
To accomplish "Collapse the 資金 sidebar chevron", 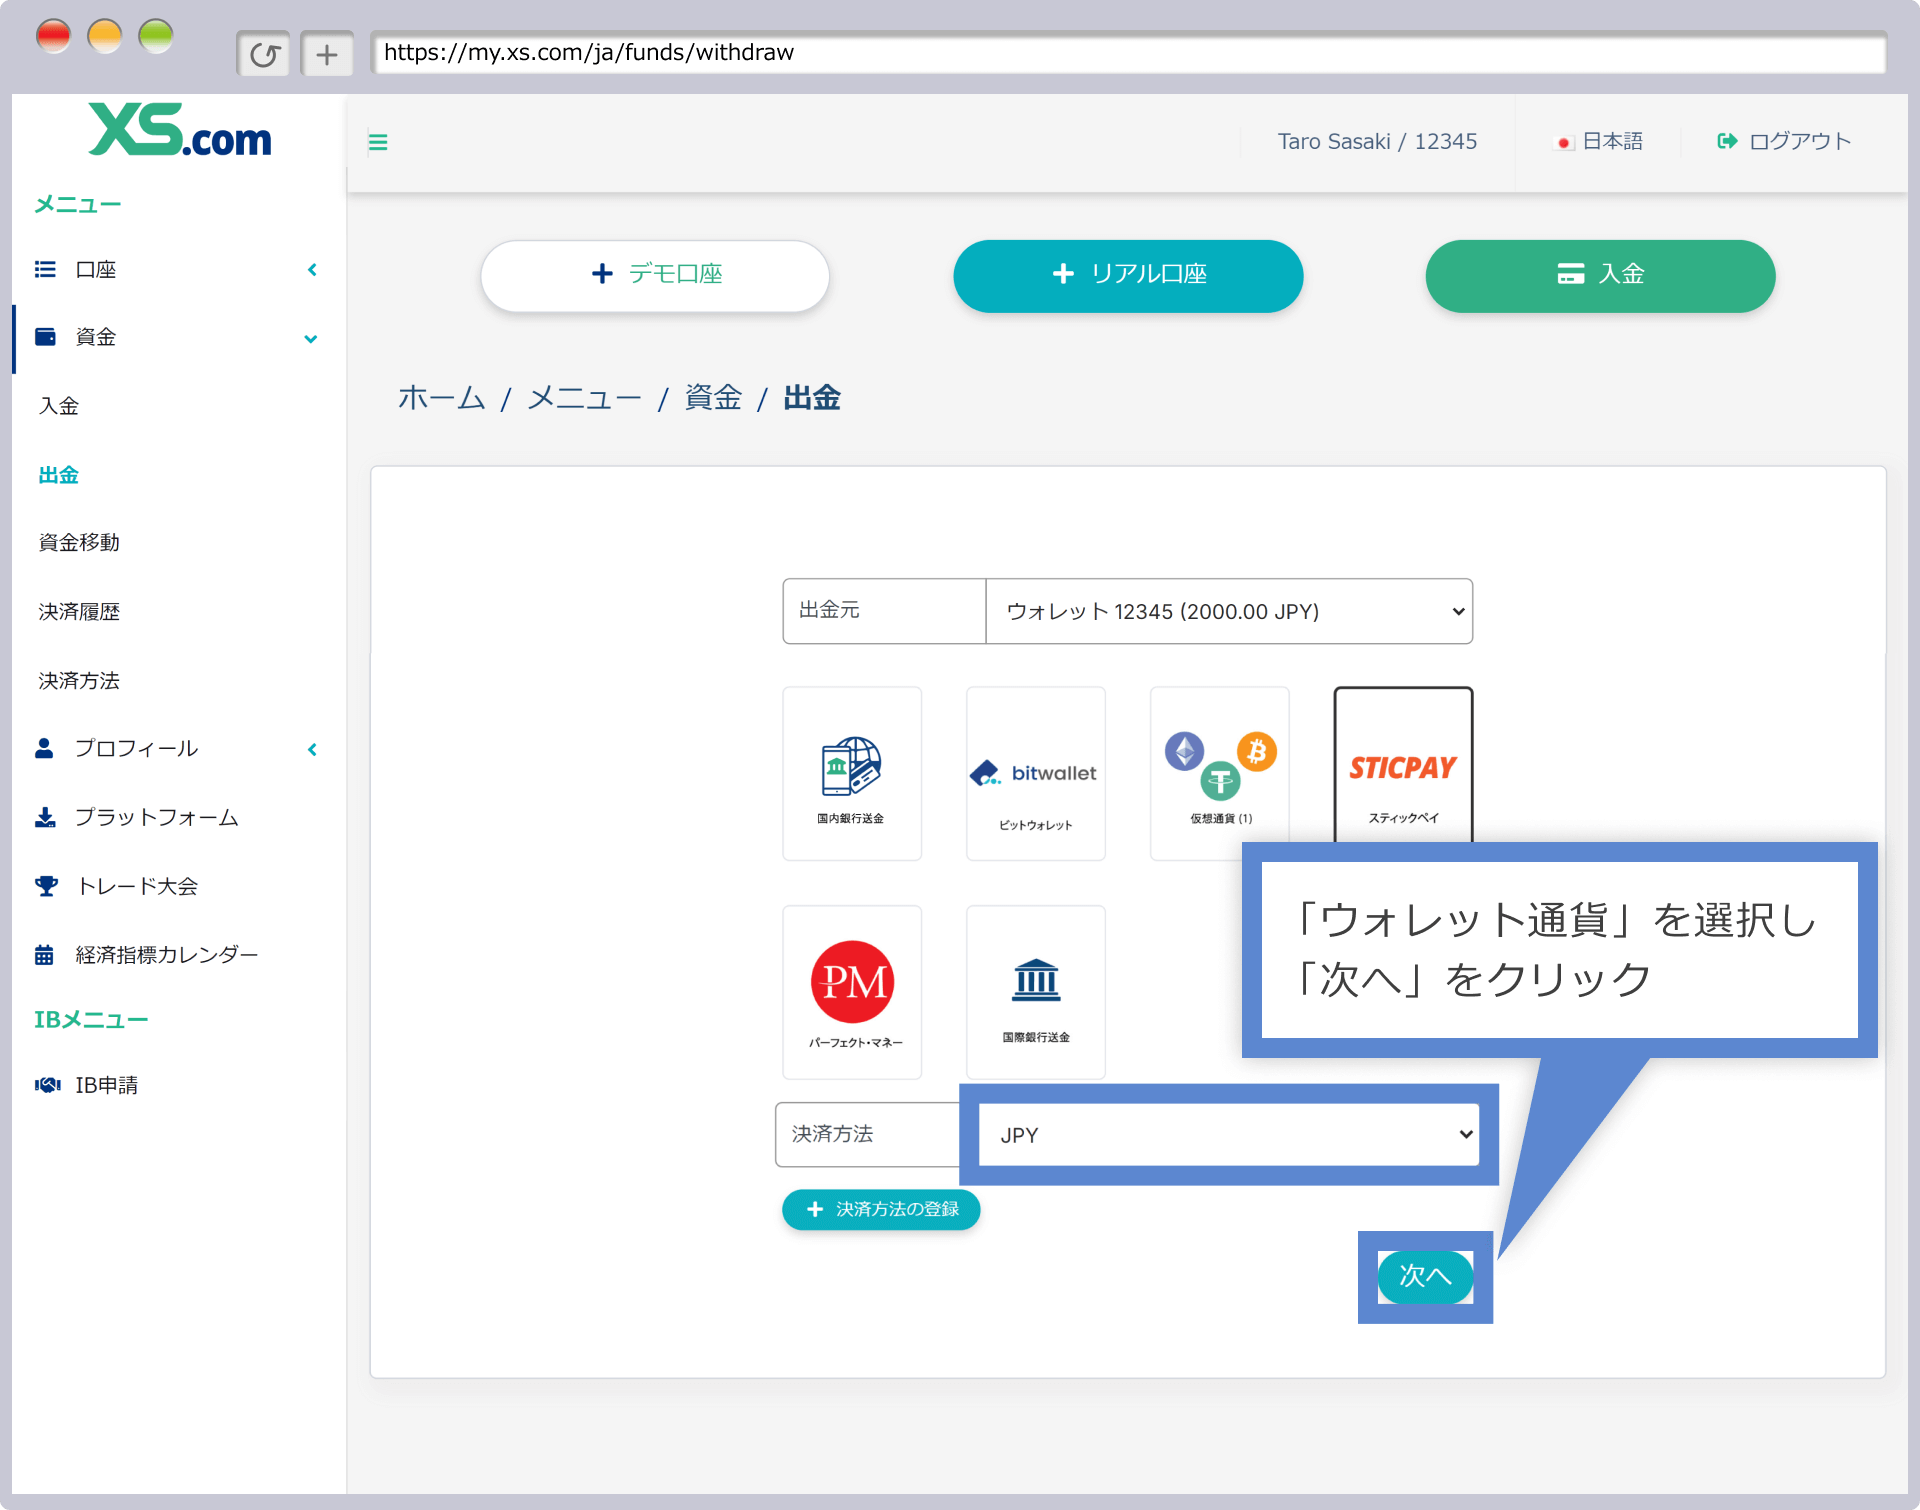I will point(311,339).
